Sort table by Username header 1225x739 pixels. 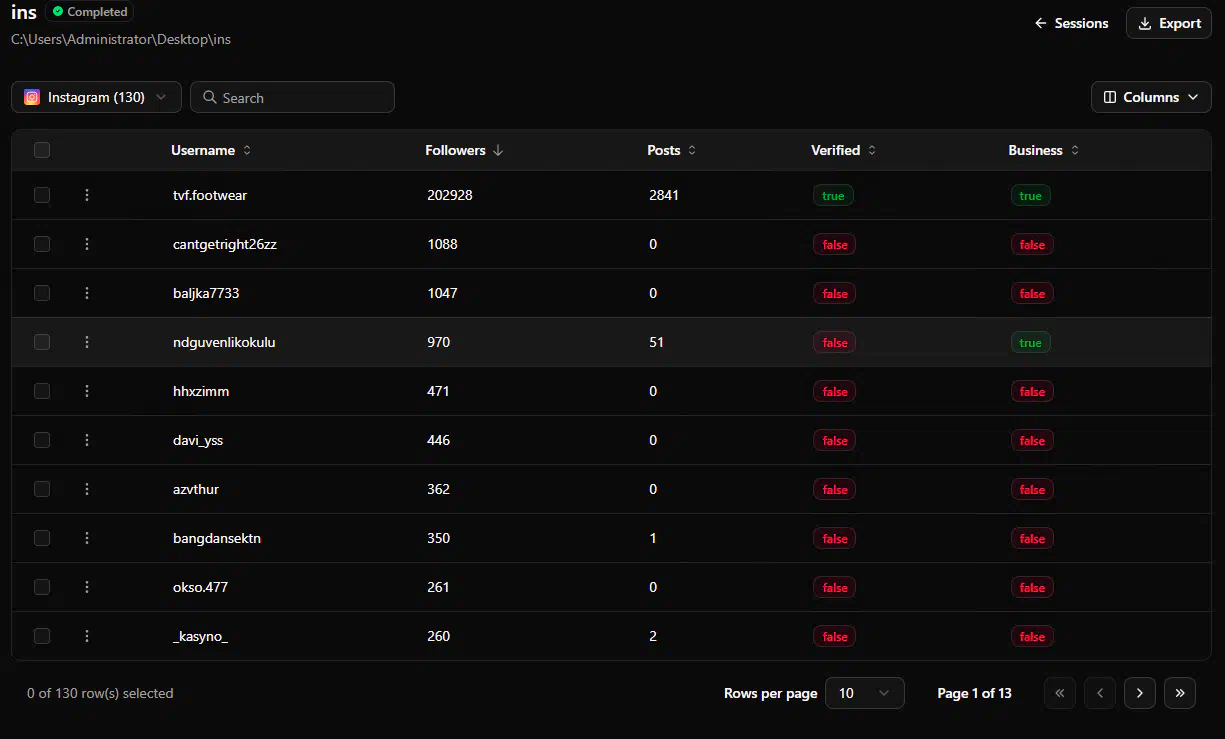tap(211, 150)
